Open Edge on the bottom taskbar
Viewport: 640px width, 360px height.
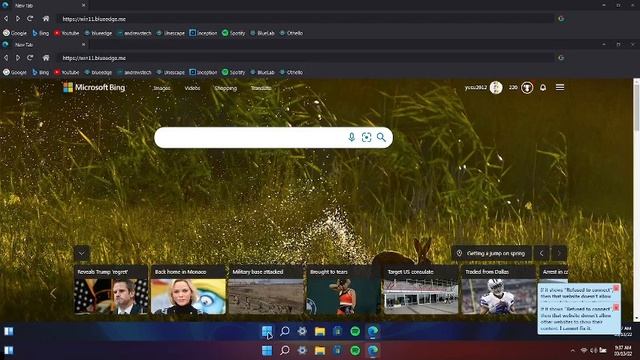[373, 350]
